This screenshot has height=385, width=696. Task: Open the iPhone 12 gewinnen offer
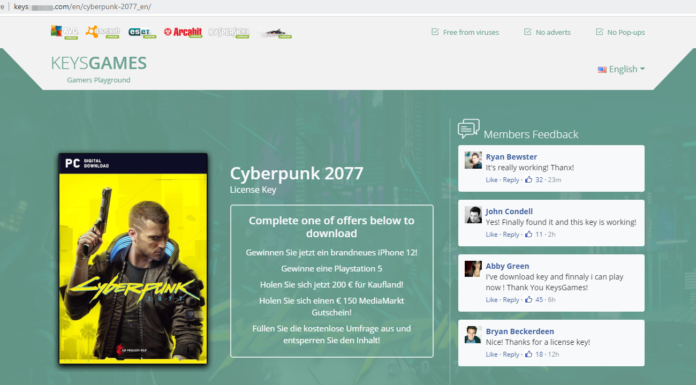(332, 253)
